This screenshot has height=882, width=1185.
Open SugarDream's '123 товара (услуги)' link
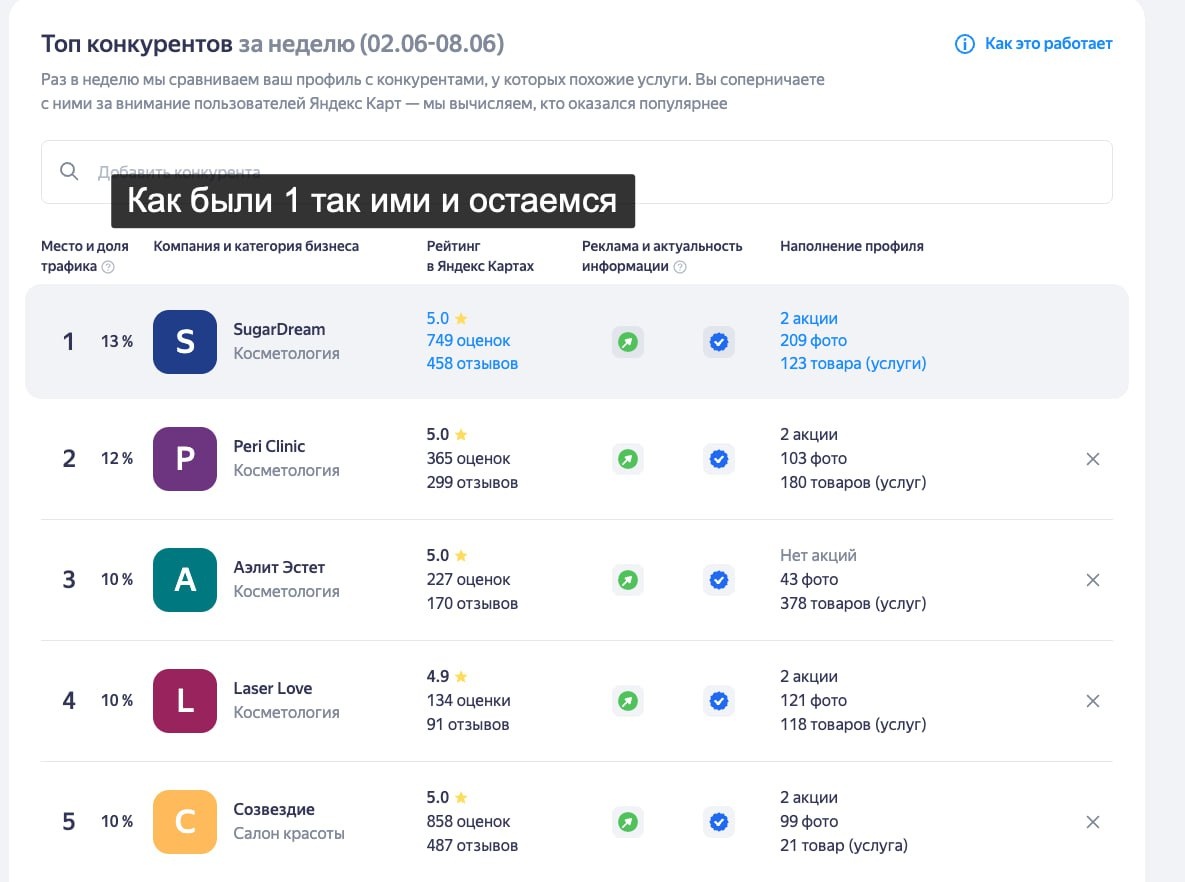click(x=853, y=364)
